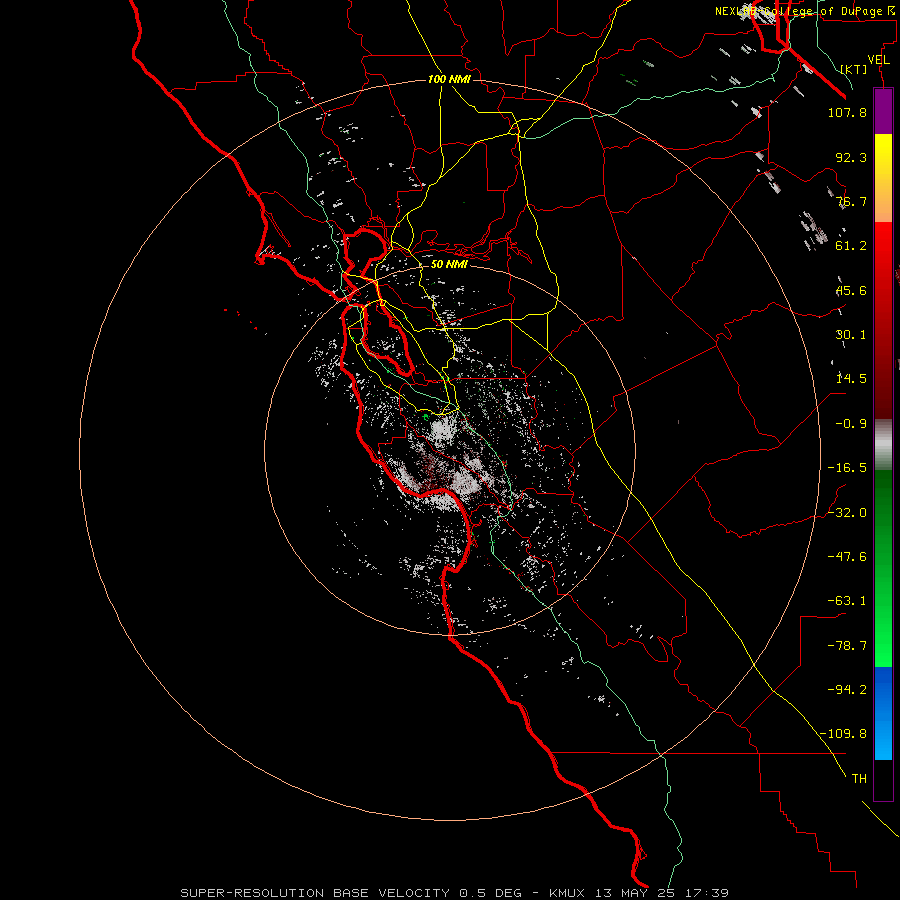Click the 100 NMI range ring label
The width and height of the screenshot is (900, 900).
click(x=449, y=79)
